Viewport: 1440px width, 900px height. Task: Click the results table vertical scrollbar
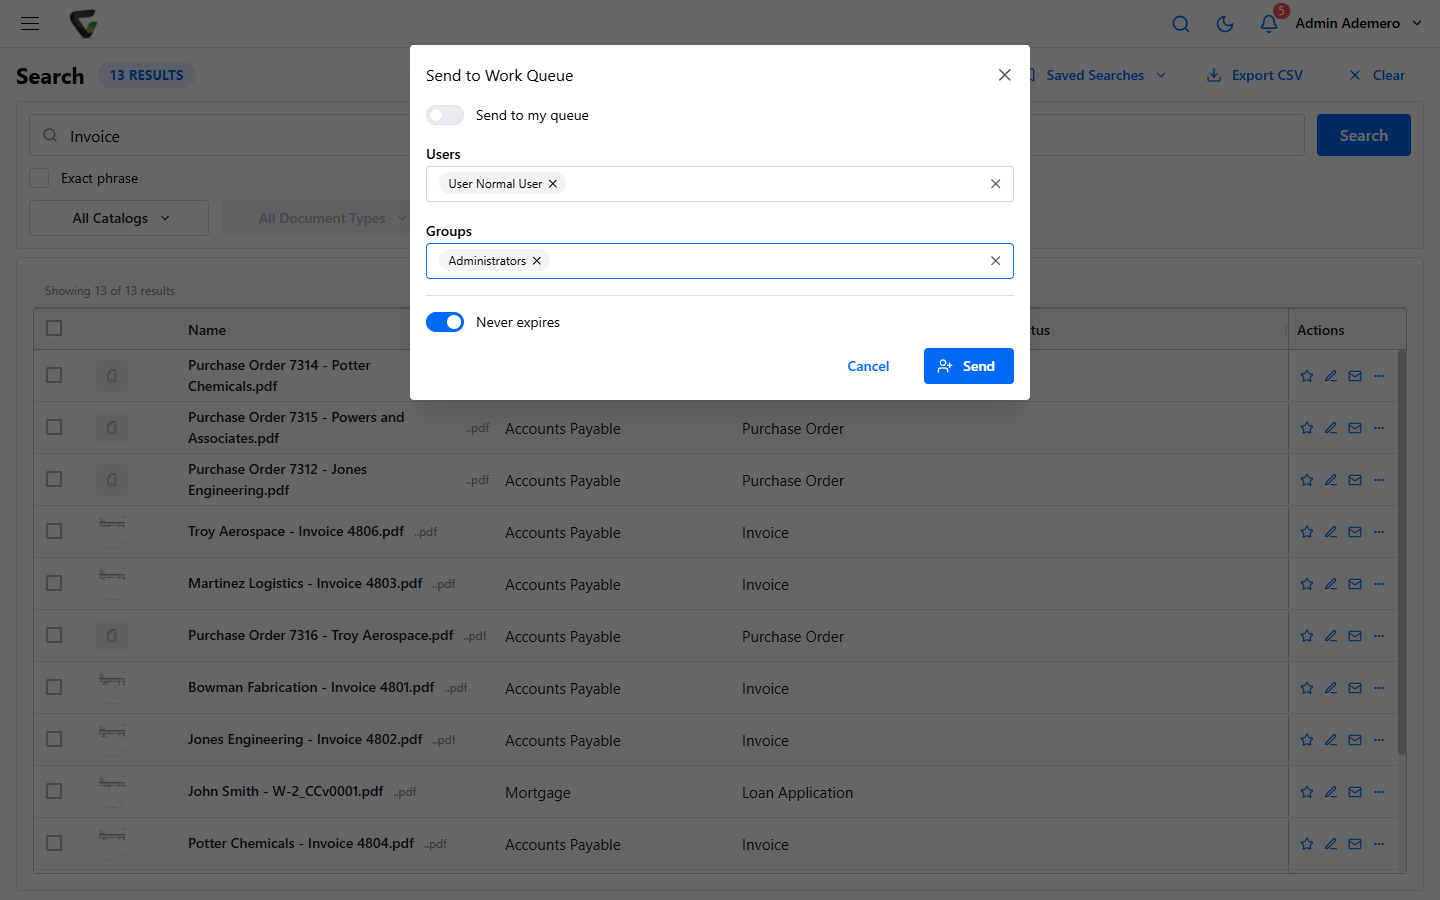click(x=1401, y=552)
